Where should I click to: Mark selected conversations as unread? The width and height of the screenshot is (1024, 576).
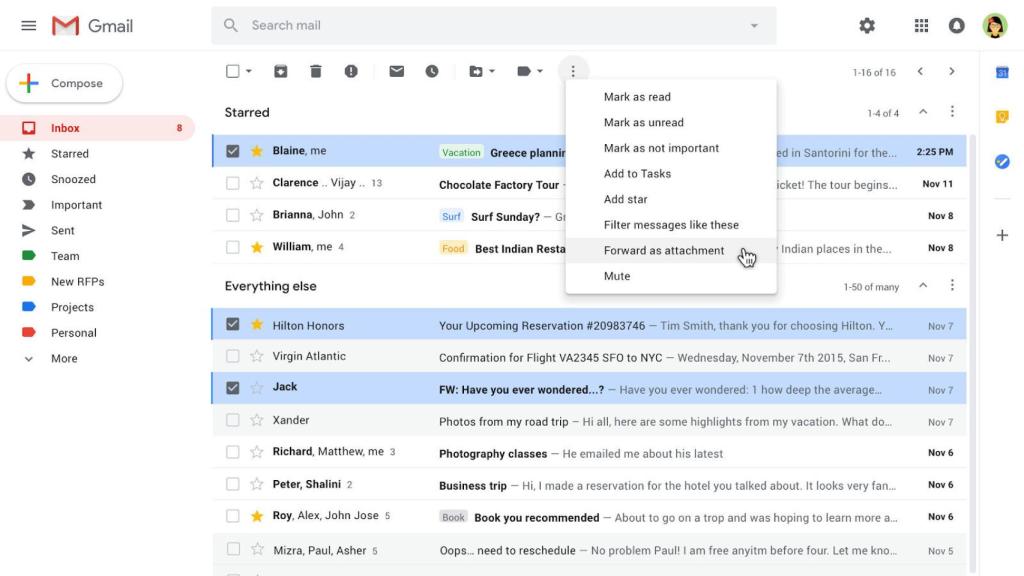point(396,71)
